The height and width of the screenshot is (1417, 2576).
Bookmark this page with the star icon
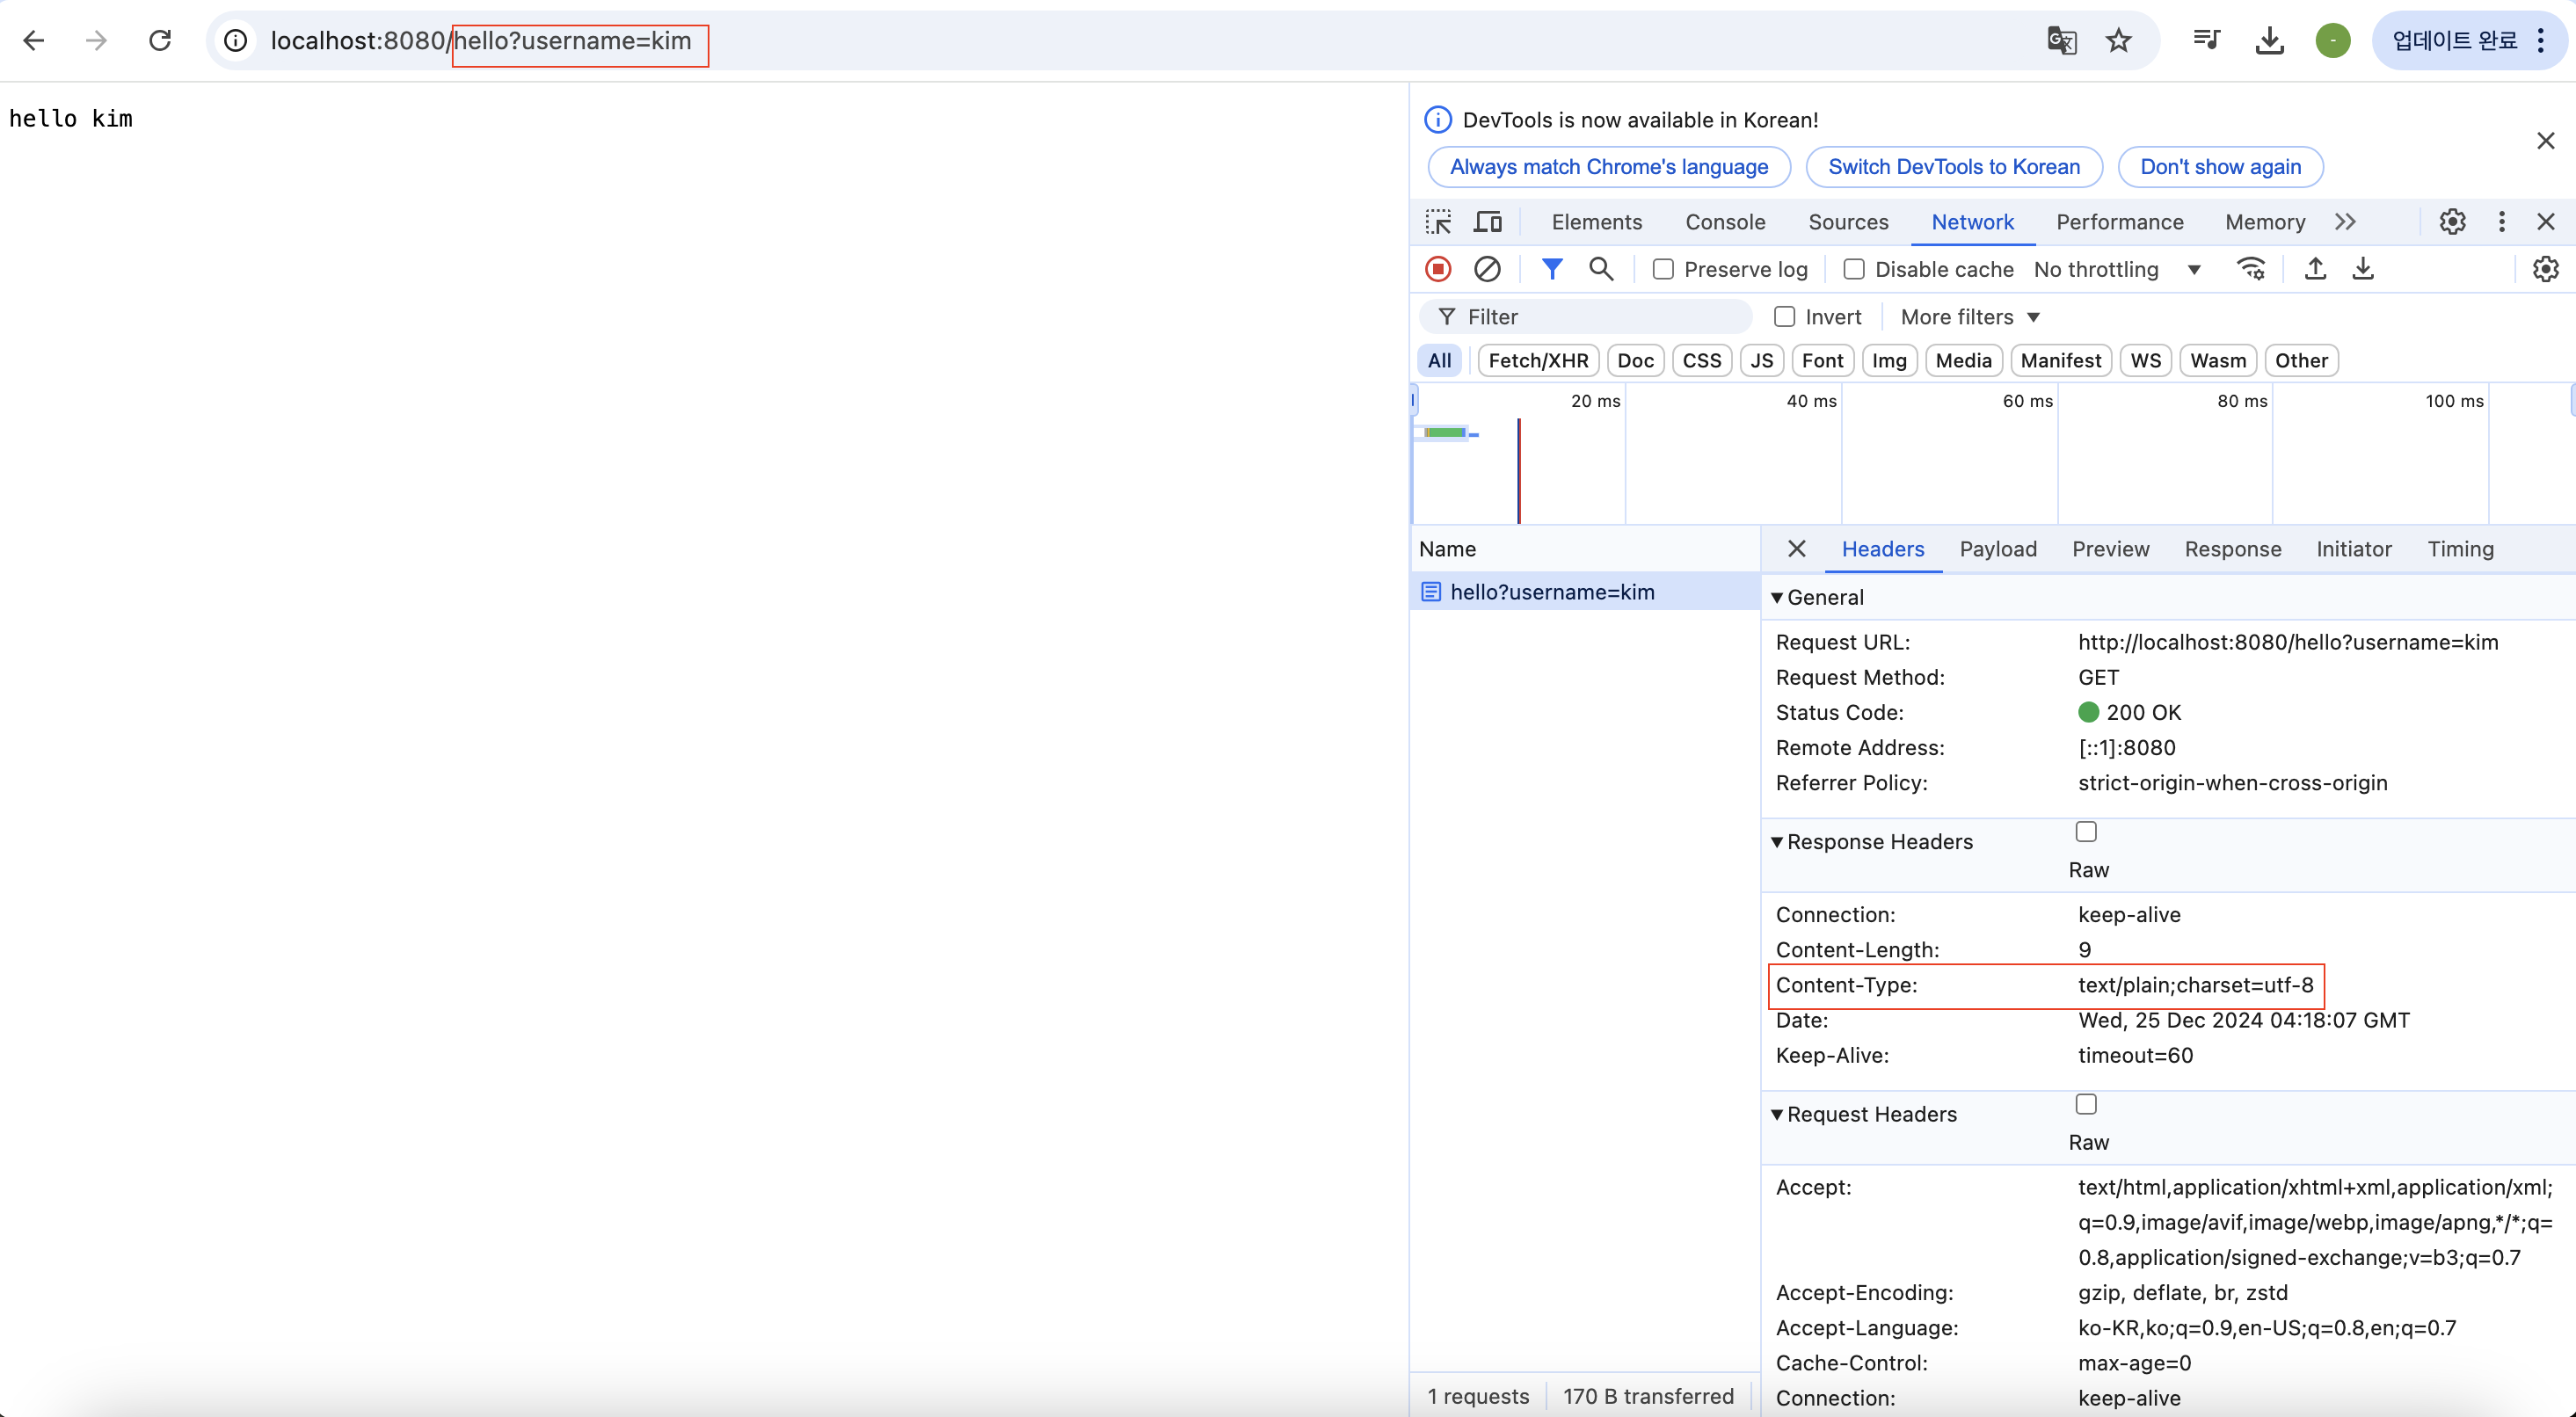coord(2118,41)
